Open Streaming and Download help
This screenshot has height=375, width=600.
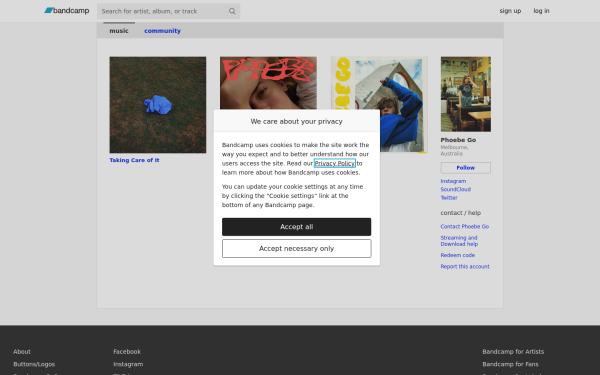[x=459, y=241]
